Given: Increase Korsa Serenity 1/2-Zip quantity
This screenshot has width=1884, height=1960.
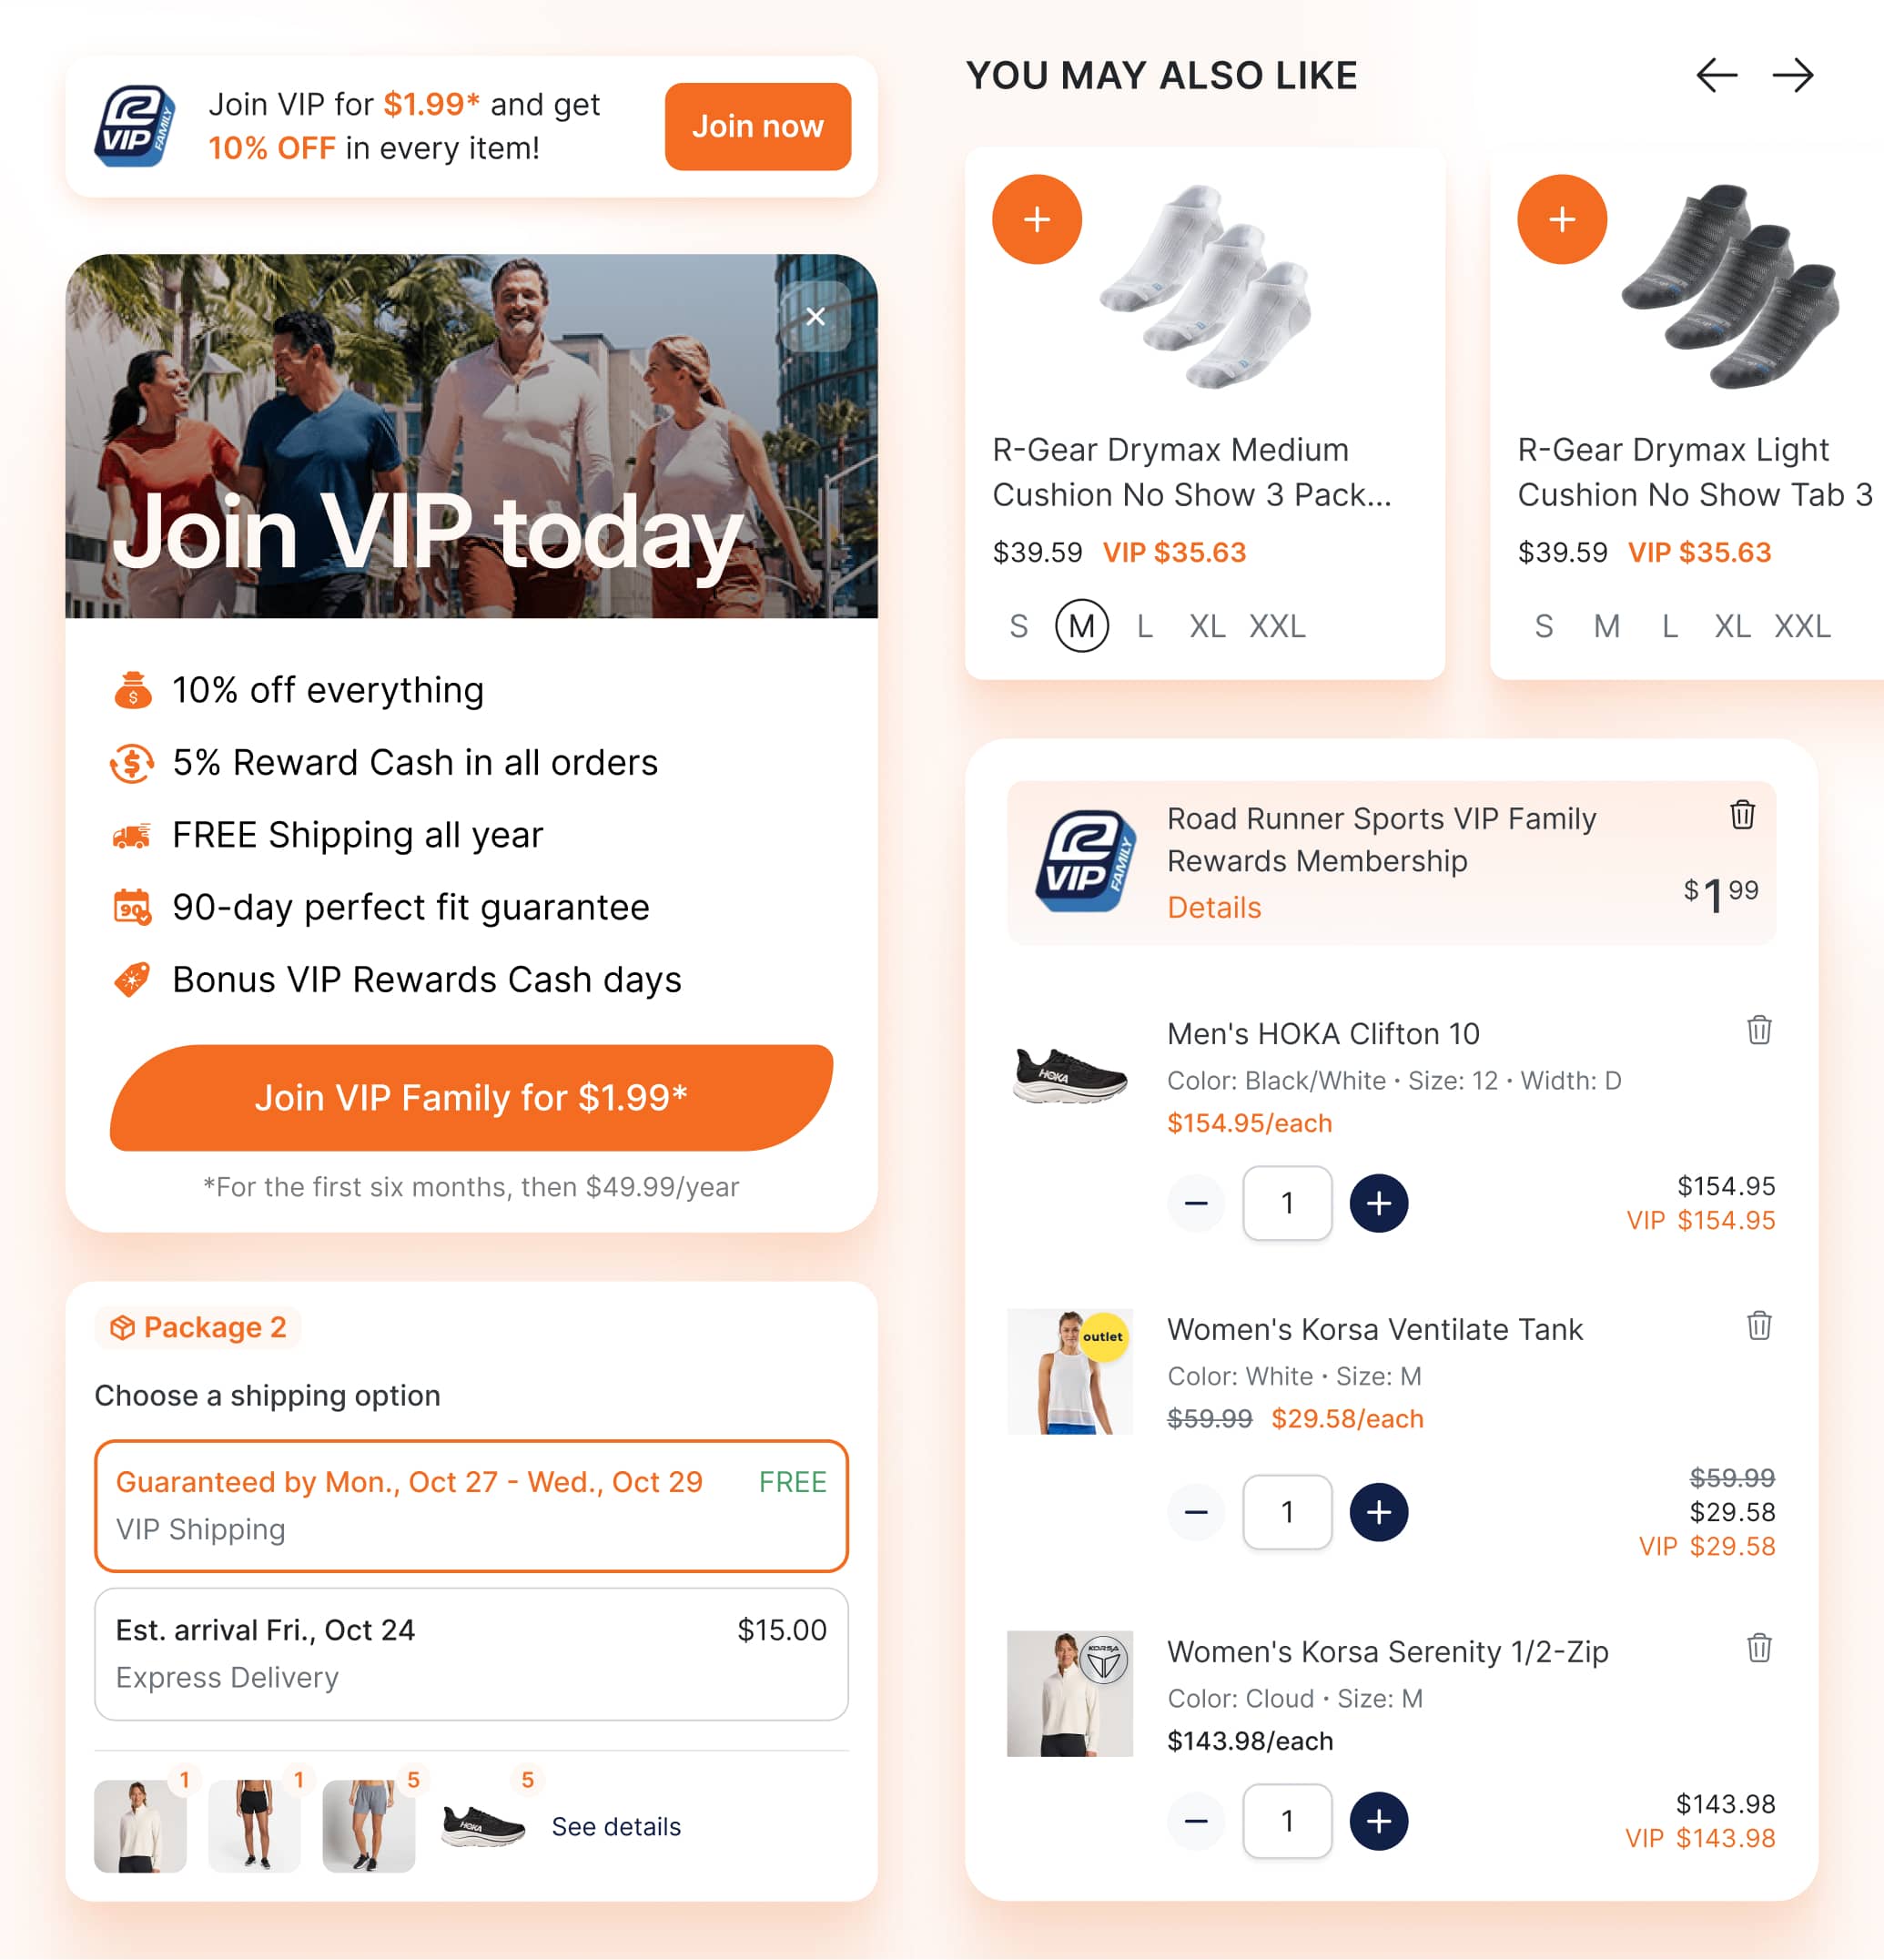Looking at the screenshot, I should (x=1379, y=1821).
